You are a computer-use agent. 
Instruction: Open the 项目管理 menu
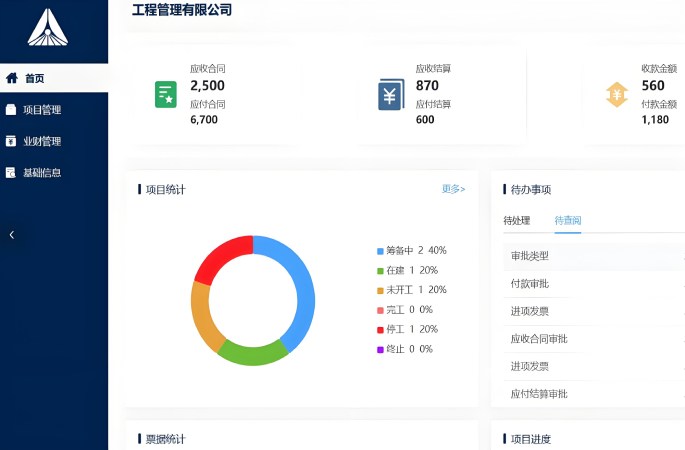(42, 110)
